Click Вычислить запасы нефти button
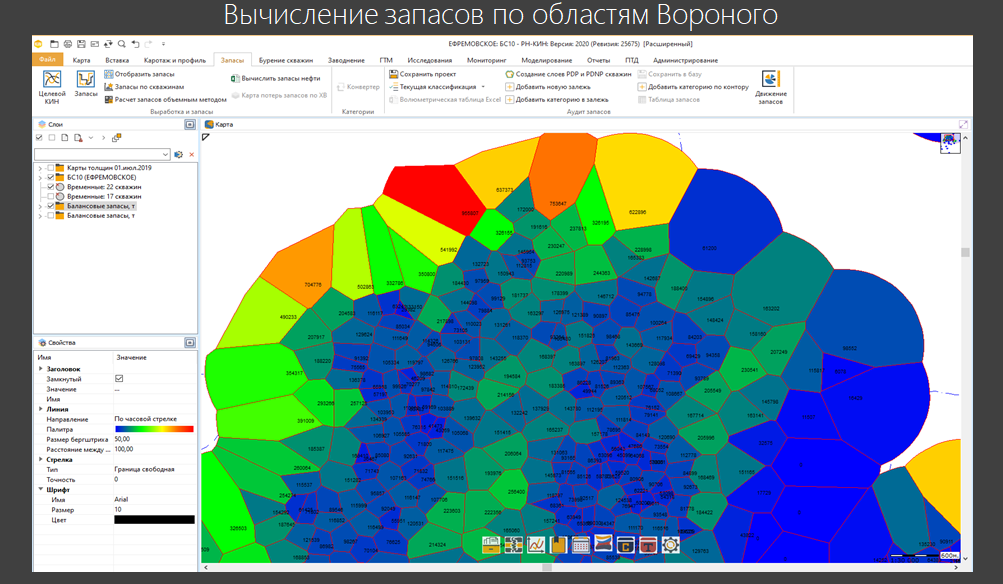This screenshot has width=1003, height=584. [275, 78]
